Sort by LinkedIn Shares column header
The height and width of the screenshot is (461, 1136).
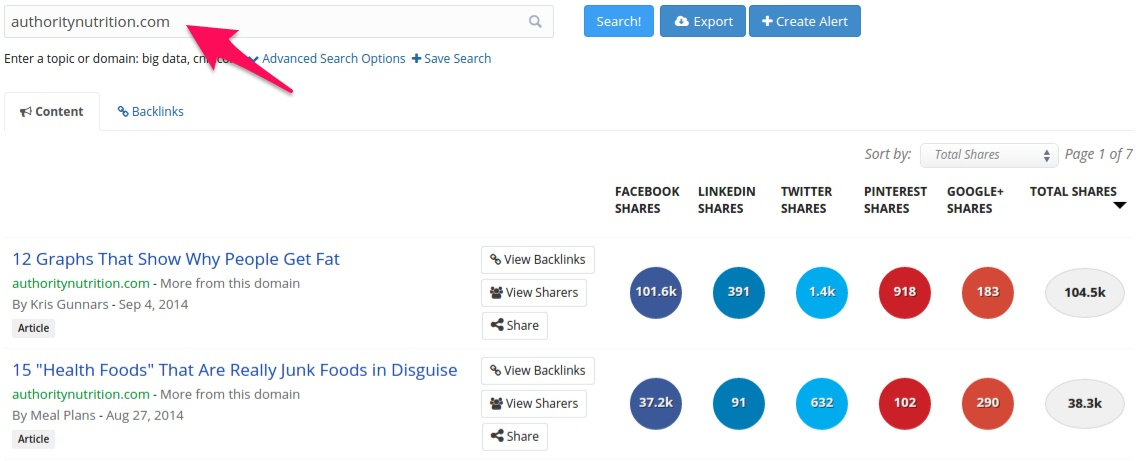727,200
